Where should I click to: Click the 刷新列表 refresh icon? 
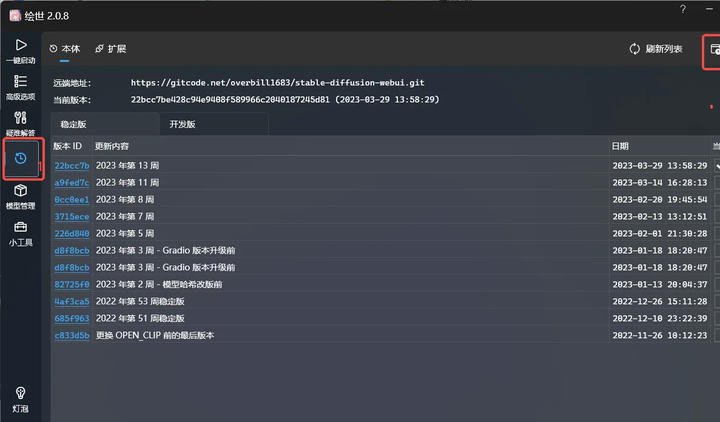635,49
